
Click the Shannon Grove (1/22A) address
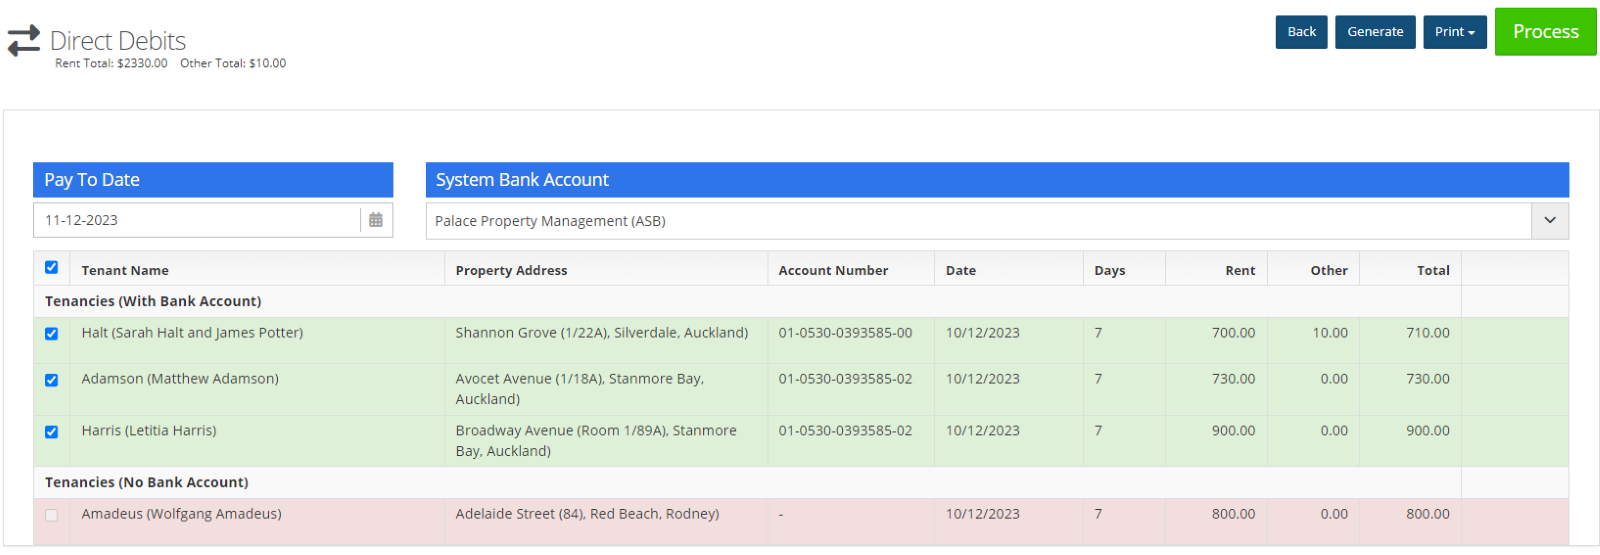(602, 333)
